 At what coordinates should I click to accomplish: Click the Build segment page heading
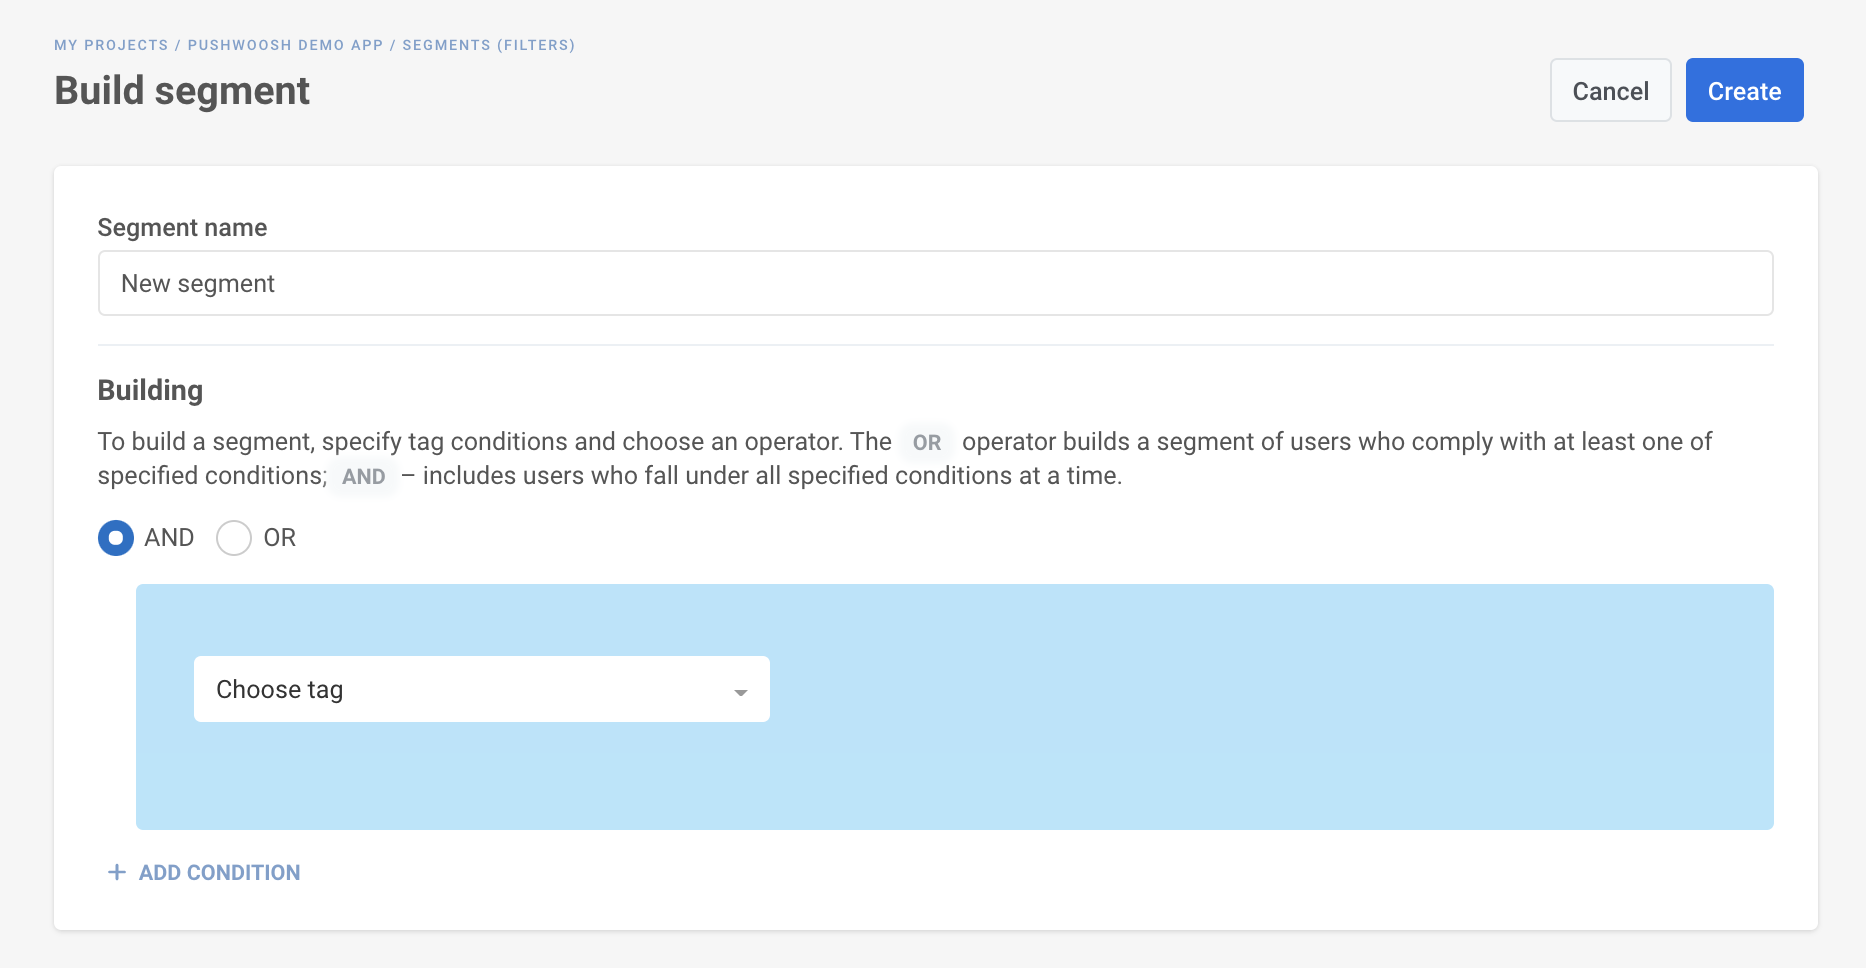[182, 90]
